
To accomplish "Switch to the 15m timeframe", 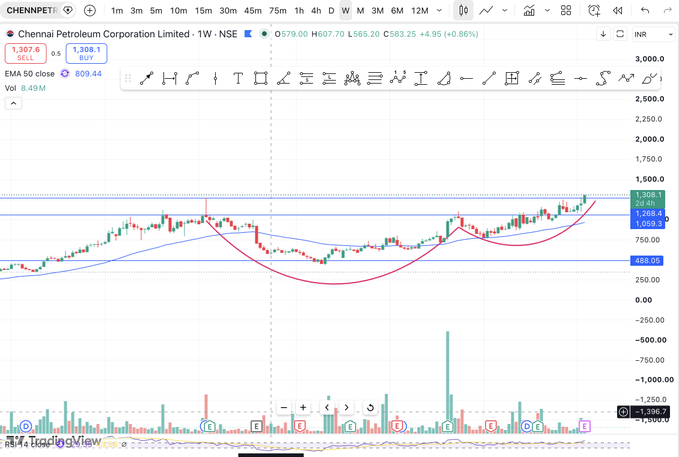I will click(203, 10).
